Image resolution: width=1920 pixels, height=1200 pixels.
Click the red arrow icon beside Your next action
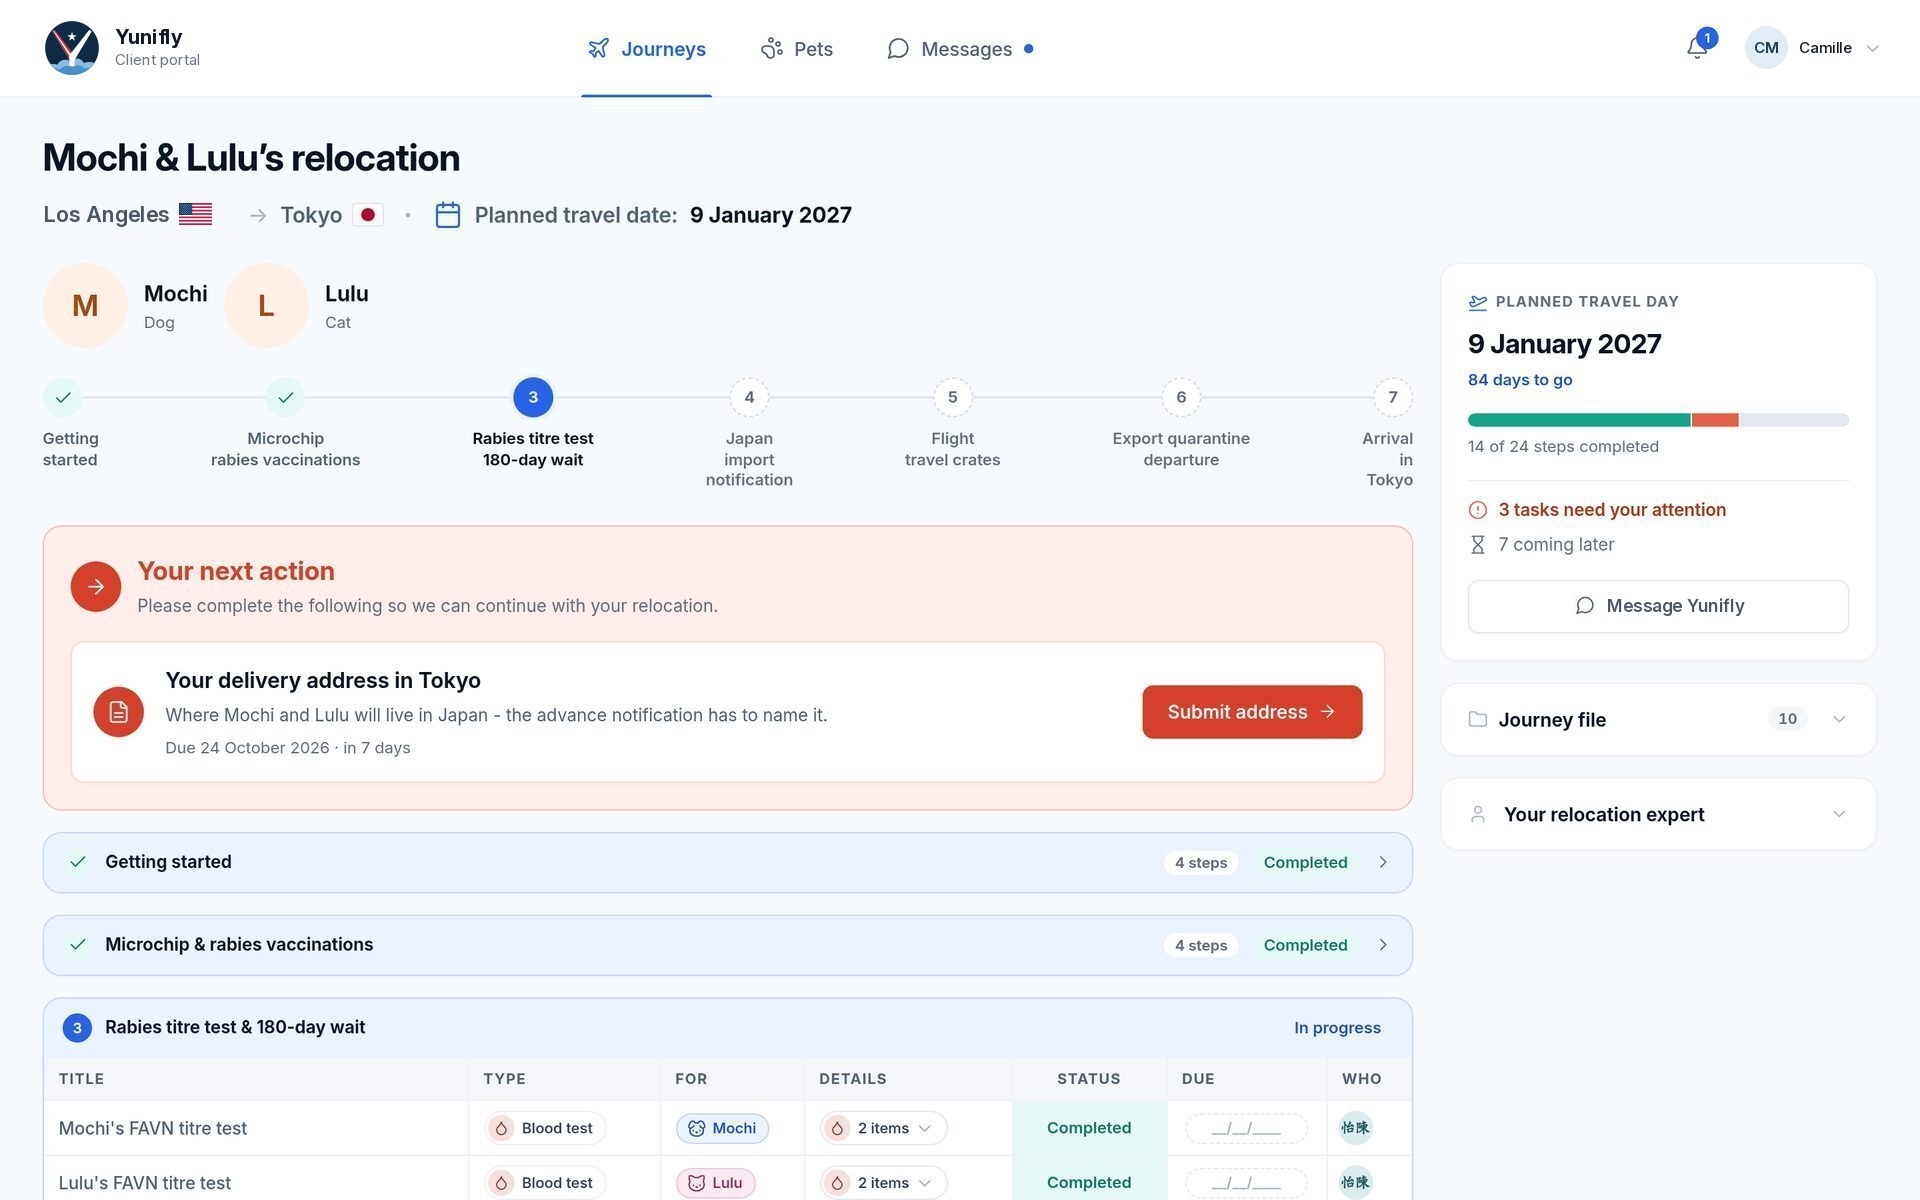click(x=96, y=587)
